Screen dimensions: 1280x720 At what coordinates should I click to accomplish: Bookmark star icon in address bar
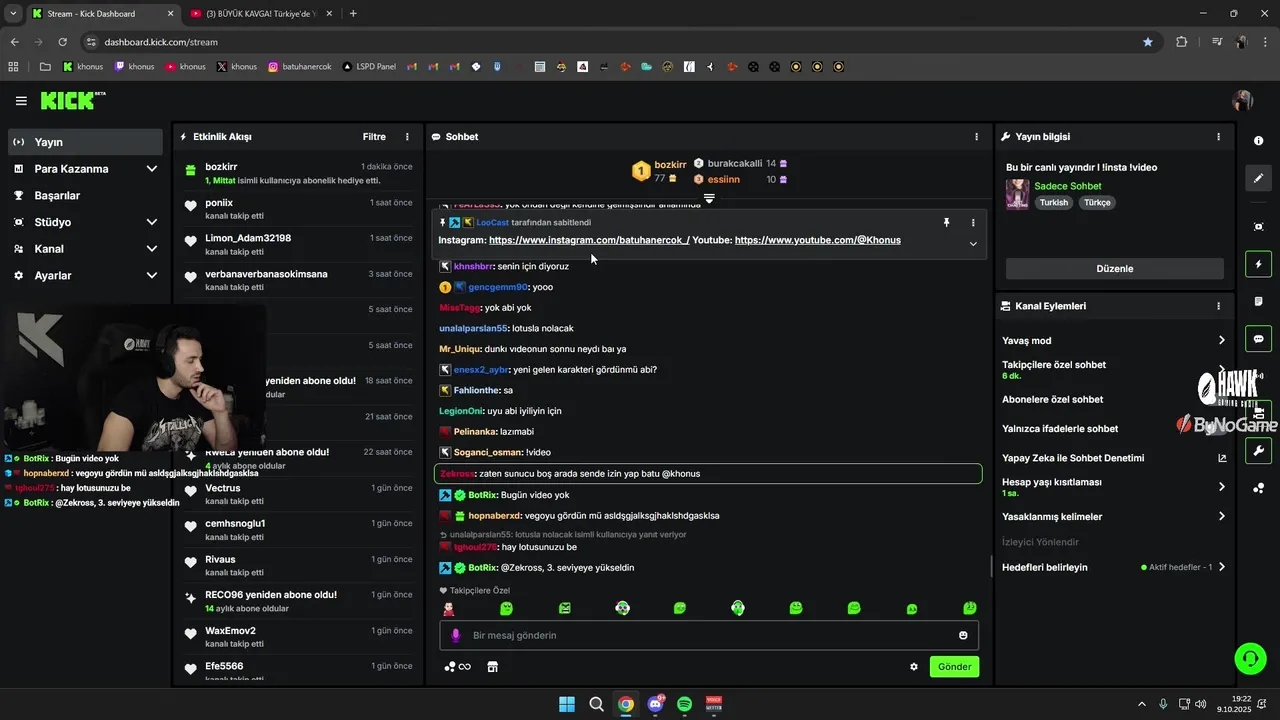(1148, 42)
